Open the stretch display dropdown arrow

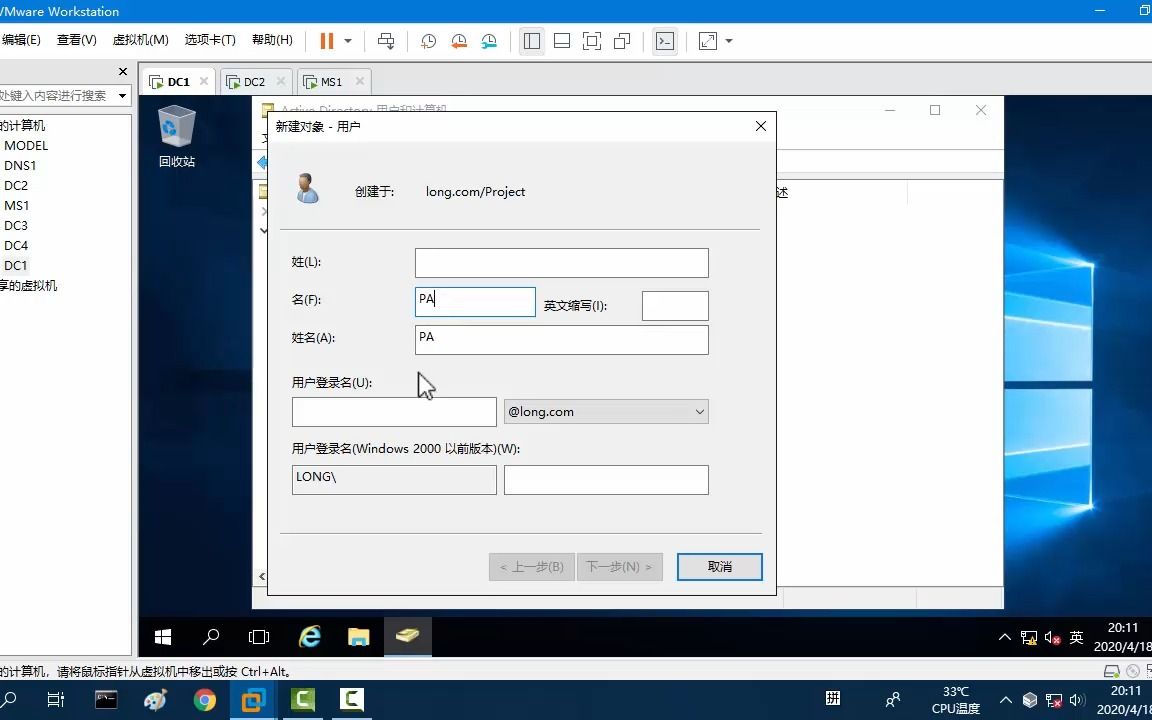click(729, 41)
